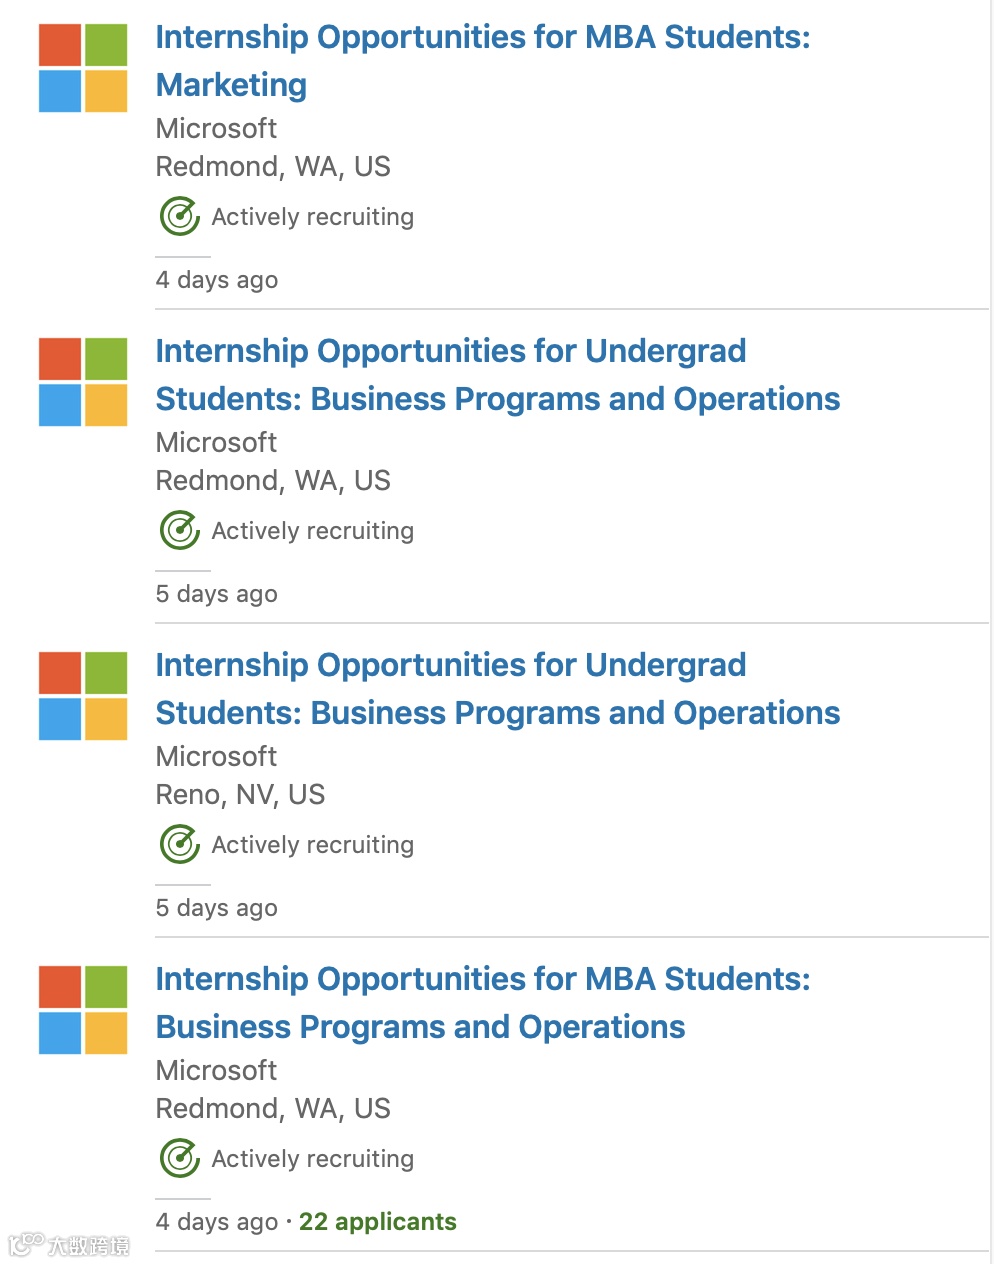The width and height of the screenshot is (994, 1264).
Task: Click Actively recruiting radar icon on Redmond Undergrad listing
Action: (180, 530)
